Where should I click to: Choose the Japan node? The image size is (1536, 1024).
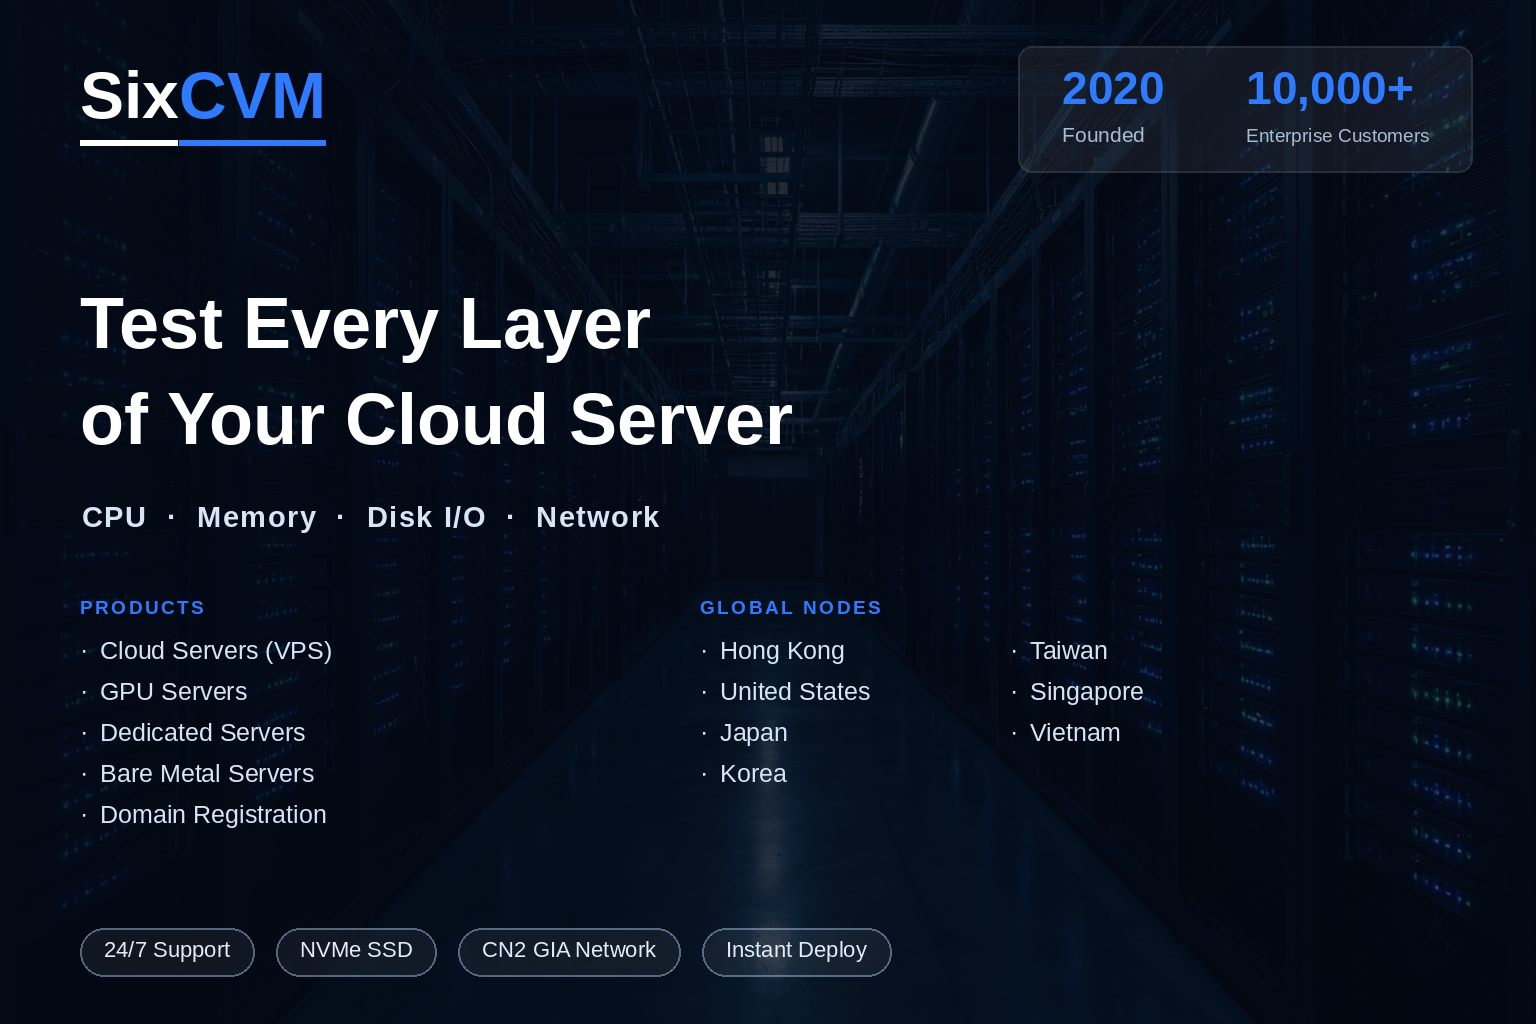click(x=754, y=733)
